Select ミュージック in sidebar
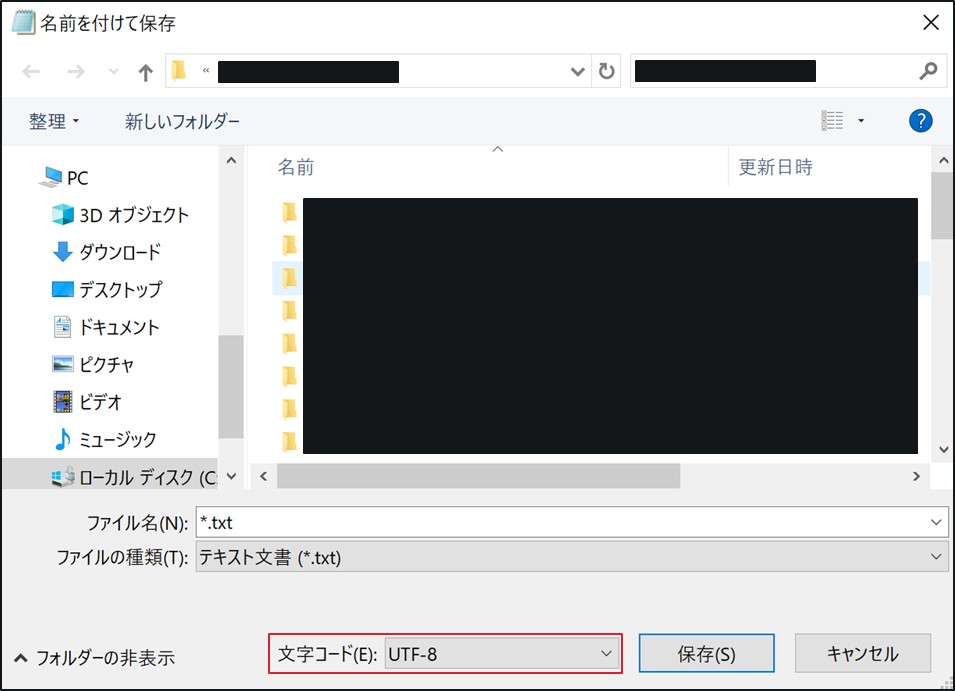The height and width of the screenshot is (691, 955). coord(118,439)
